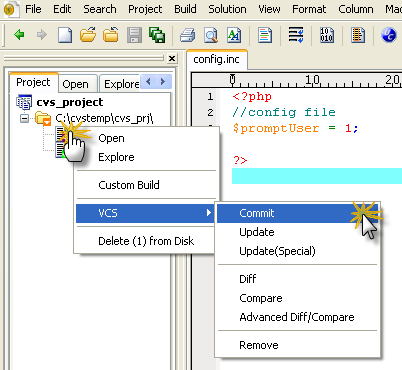Screen dimensions: 402x370
Task: Open the Search menu
Action: pyautogui.click(x=100, y=9)
